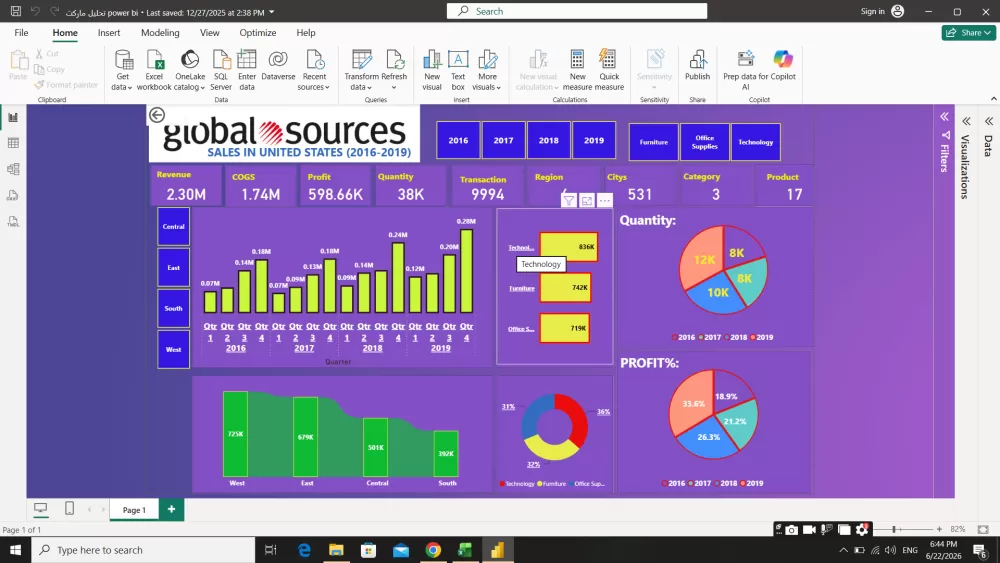
Task: Toggle Office Supplies category slicer
Action: (x=705, y=142)
